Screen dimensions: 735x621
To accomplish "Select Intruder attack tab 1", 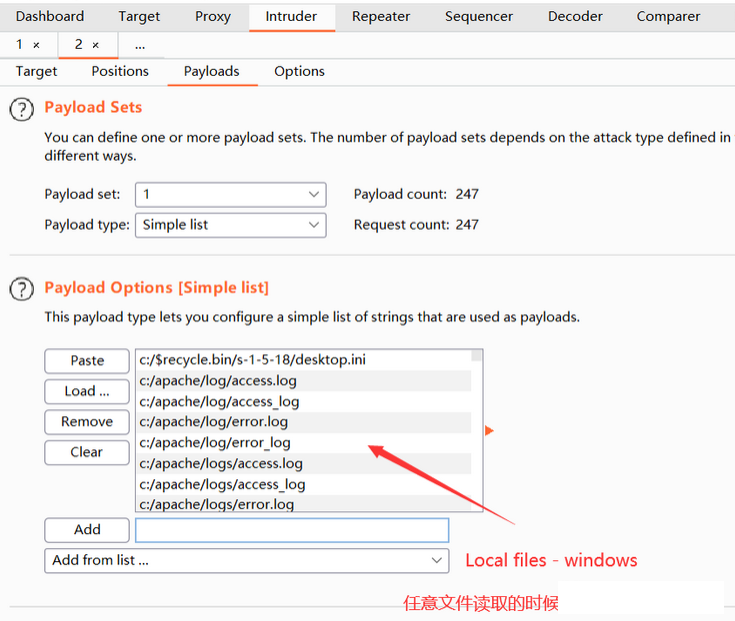I will (19, 45).
